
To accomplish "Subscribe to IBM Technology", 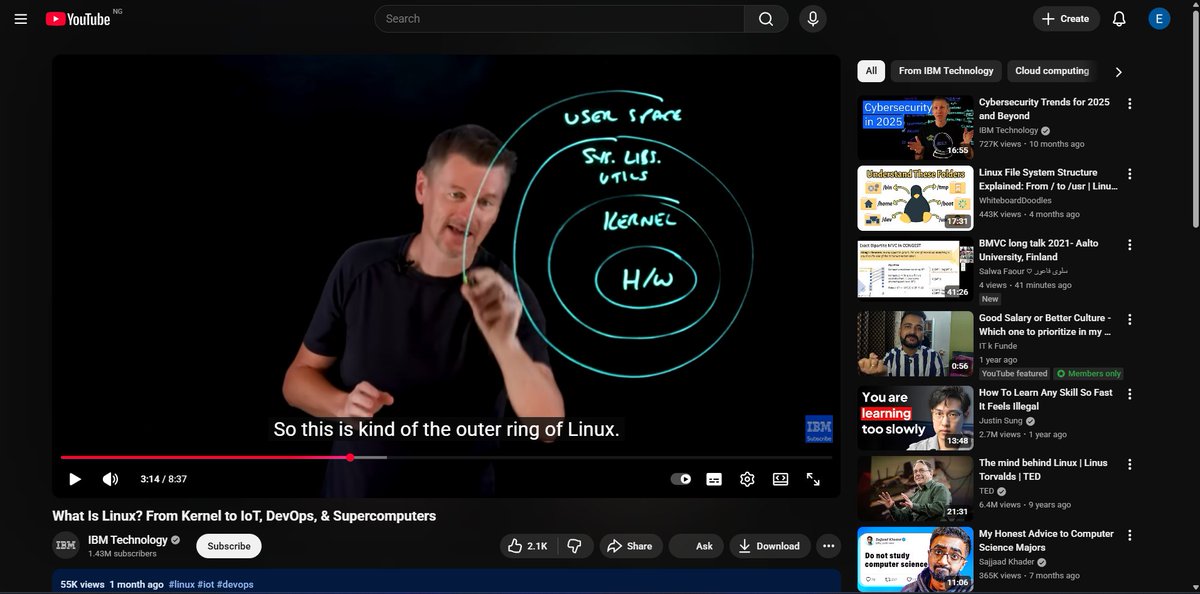I will tap(228, 546).
